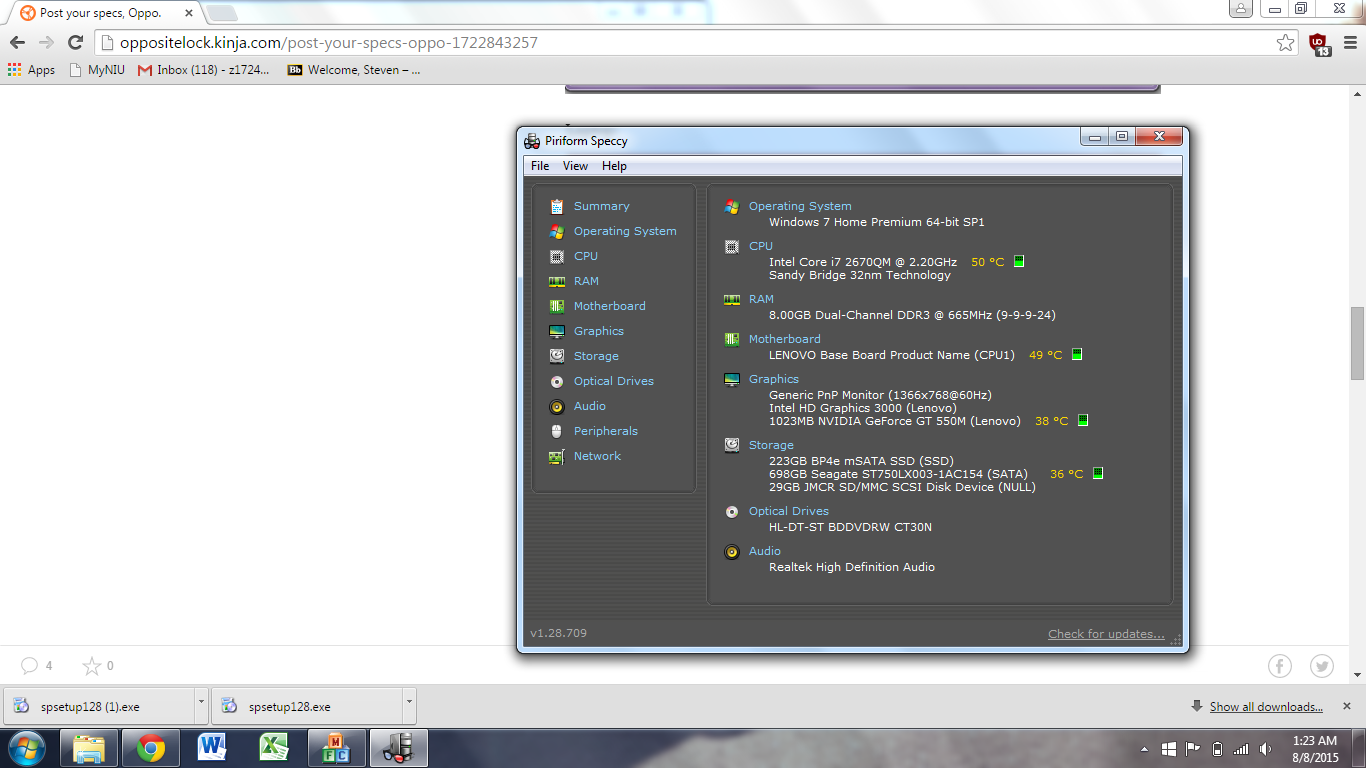The image size is (1366, 768).
Task: Show hidden system tray icons arrow
Action: coord(1144,749)
